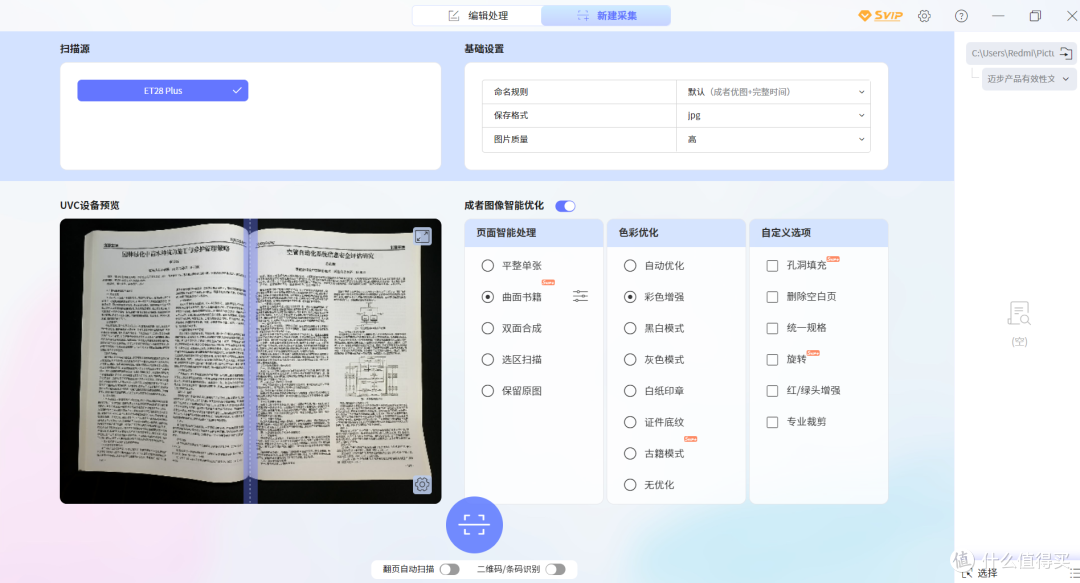The image size is (1080, 583).
Task: Open the help question mark icon
Action: pos(962,16)
